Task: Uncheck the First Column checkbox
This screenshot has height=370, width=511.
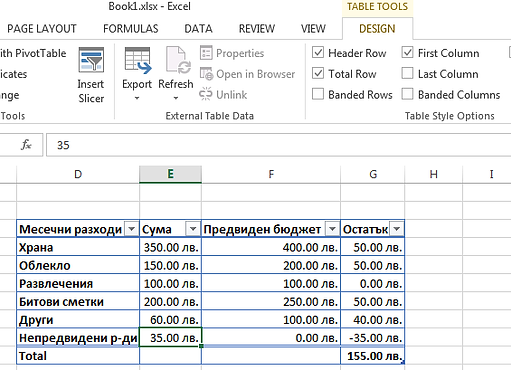Action: pyautogui.click(x=408, y=53)
